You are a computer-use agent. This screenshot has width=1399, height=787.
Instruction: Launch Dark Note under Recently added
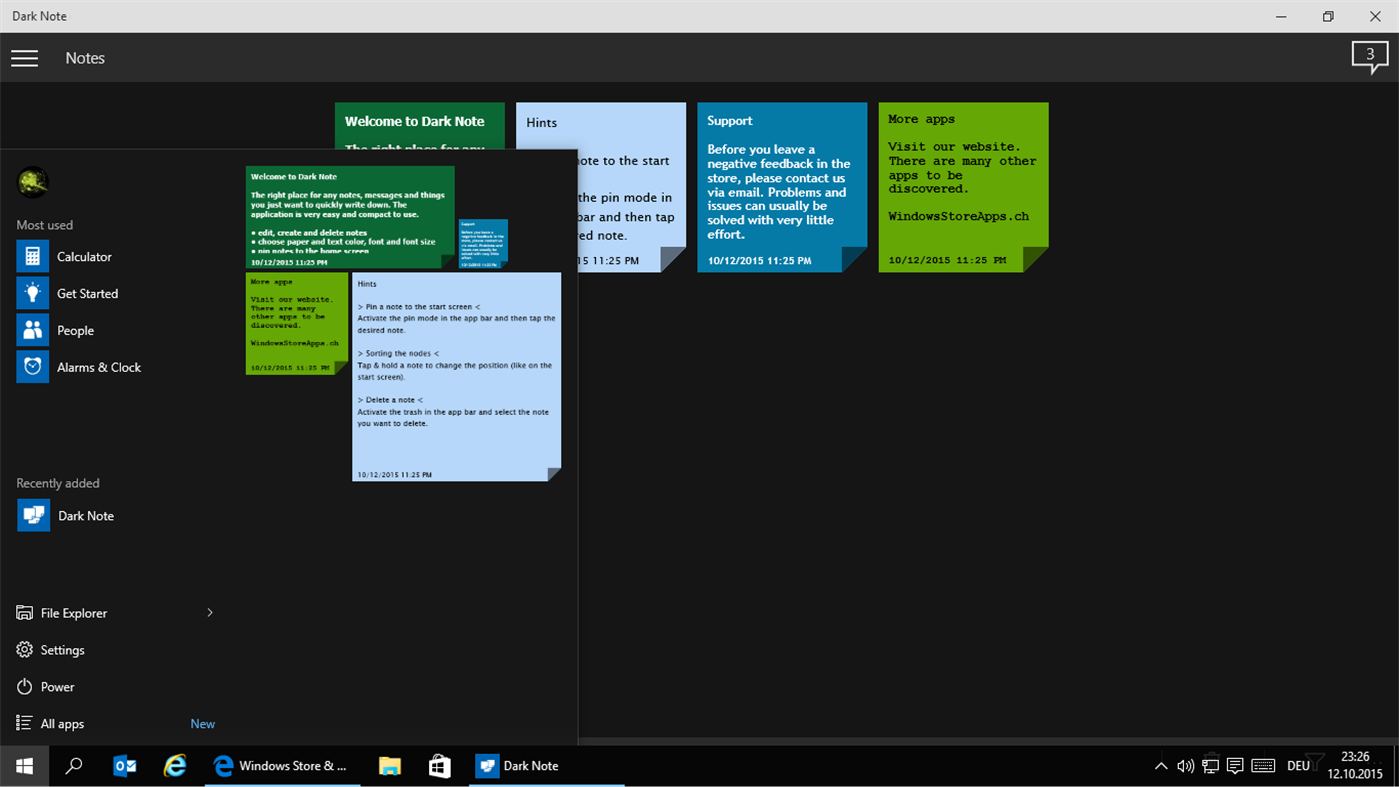[x=85, y=515]
